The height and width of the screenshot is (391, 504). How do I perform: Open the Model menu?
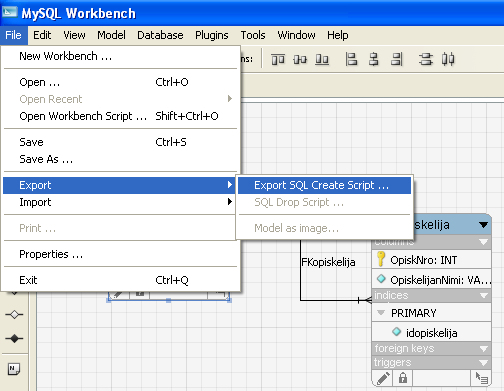(x=111, y=35)
